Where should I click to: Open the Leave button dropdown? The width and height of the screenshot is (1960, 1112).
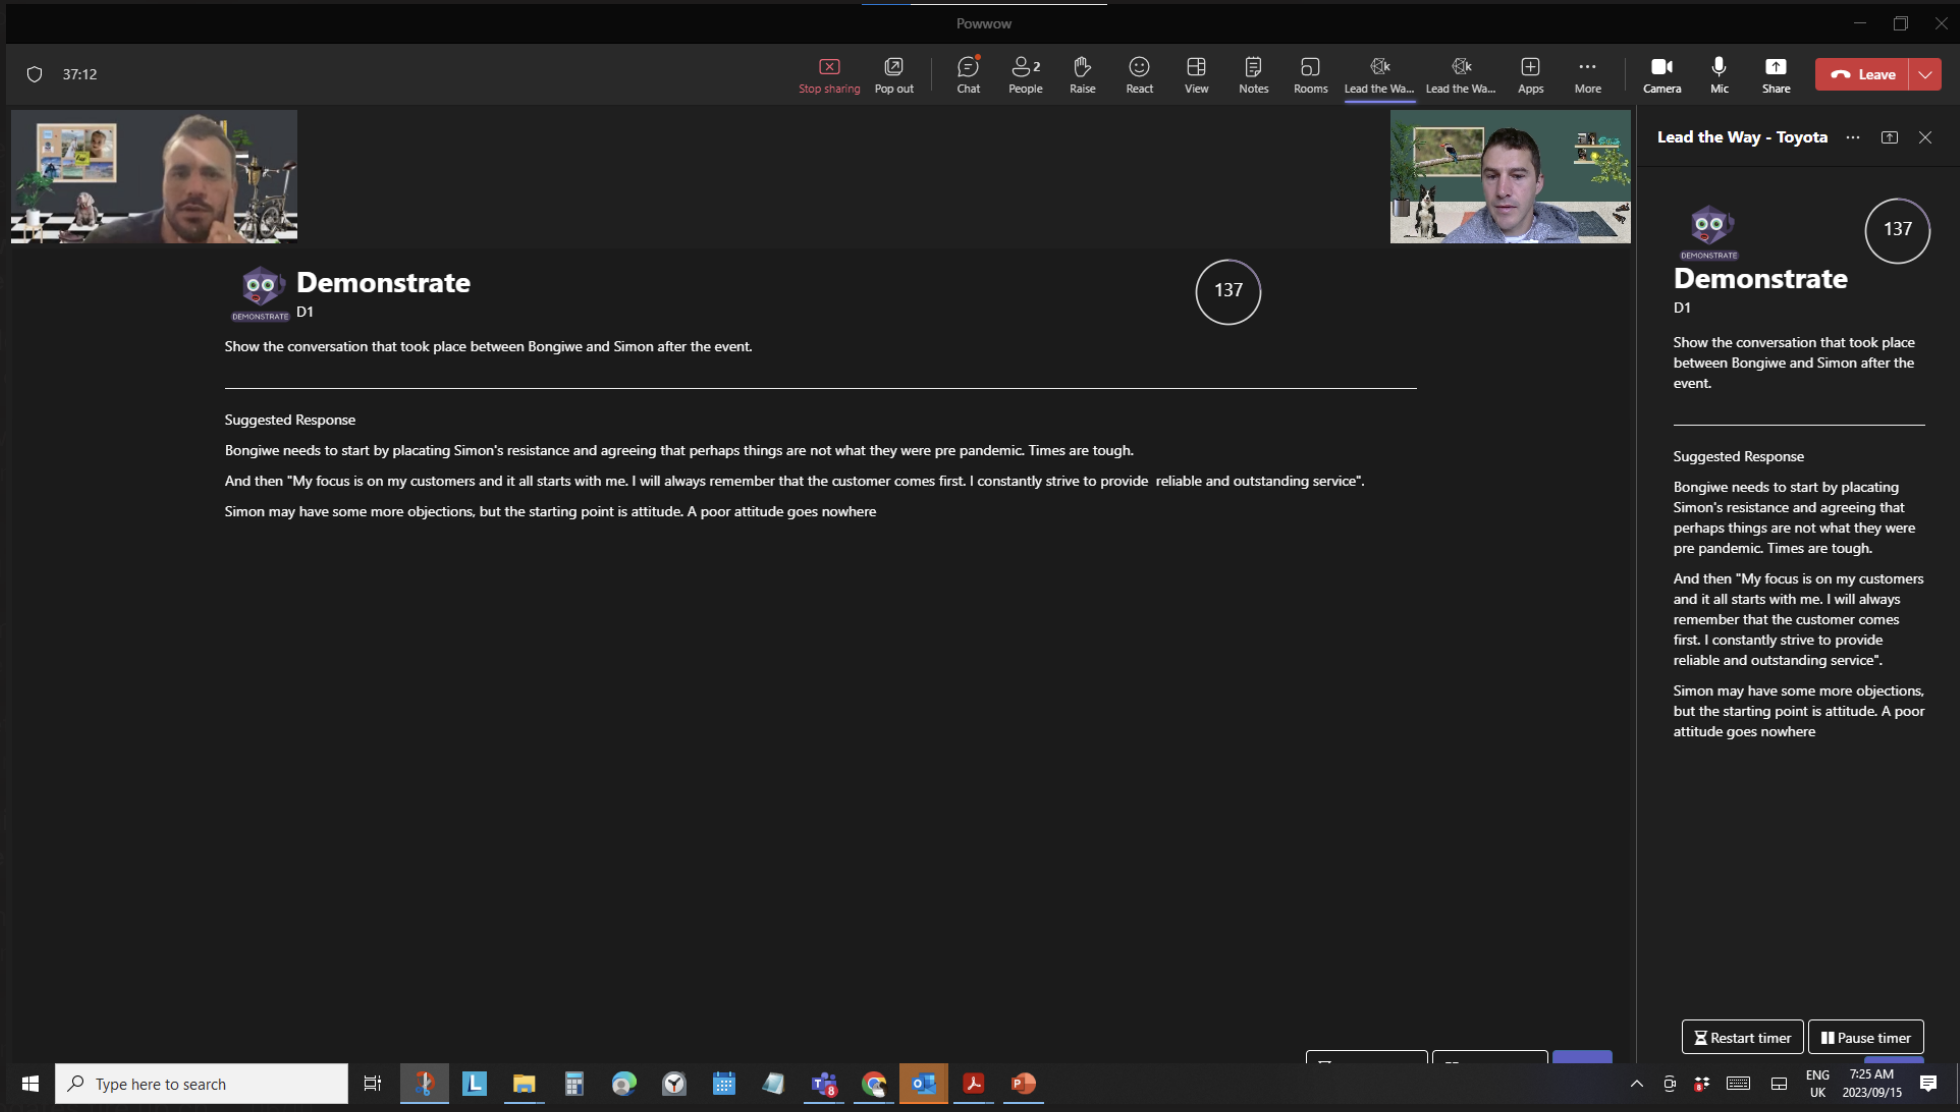coord(1927,74)
